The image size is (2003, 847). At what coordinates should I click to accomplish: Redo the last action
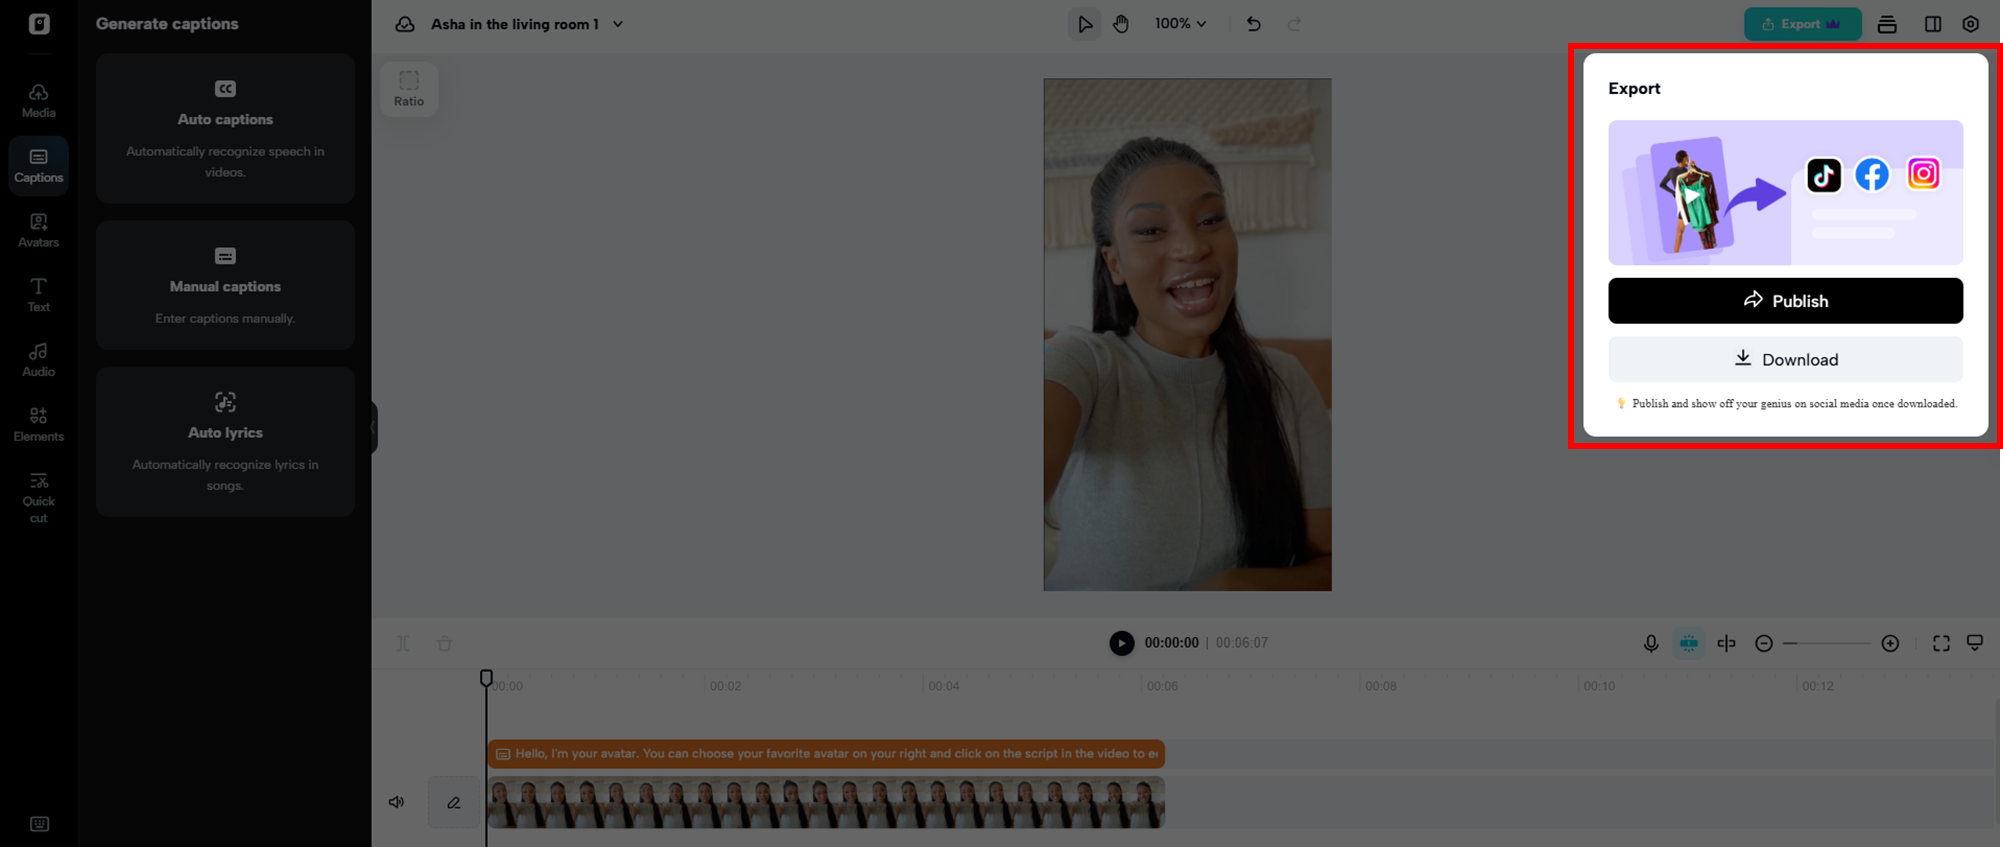[1295, 24]
